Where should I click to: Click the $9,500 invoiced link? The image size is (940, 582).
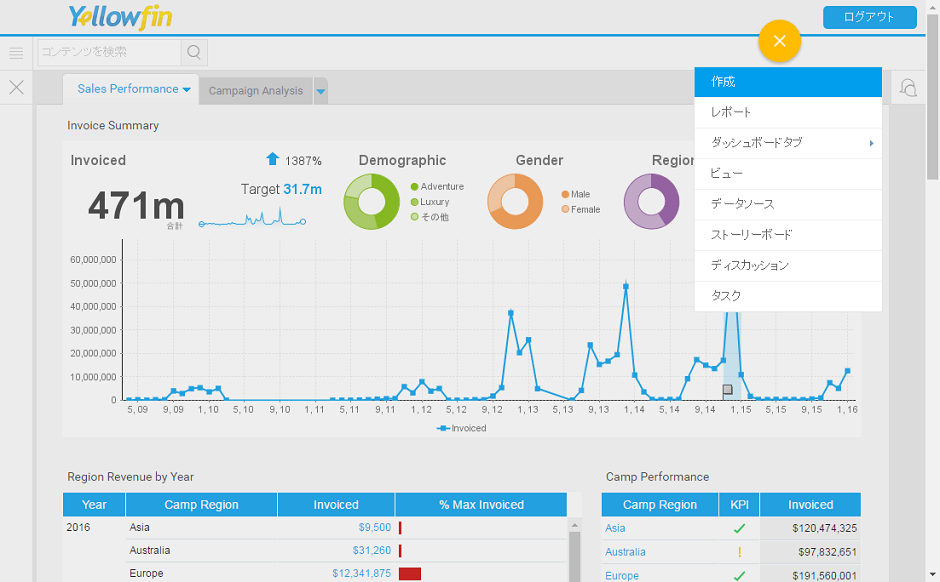[375, 527]
